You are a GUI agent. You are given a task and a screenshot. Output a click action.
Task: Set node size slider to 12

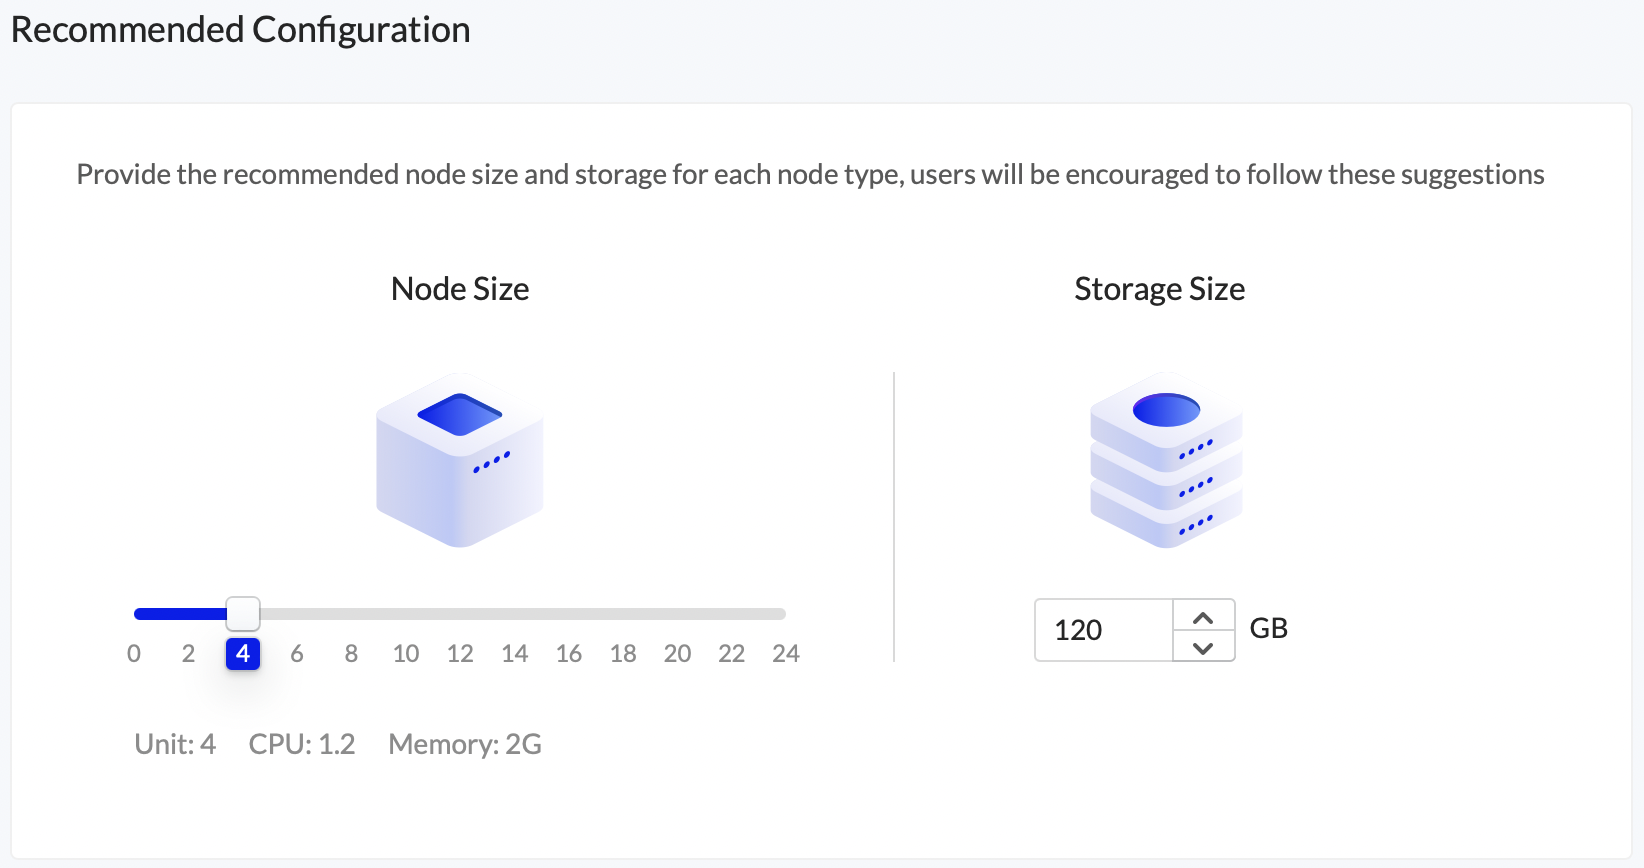pos(460,654)
